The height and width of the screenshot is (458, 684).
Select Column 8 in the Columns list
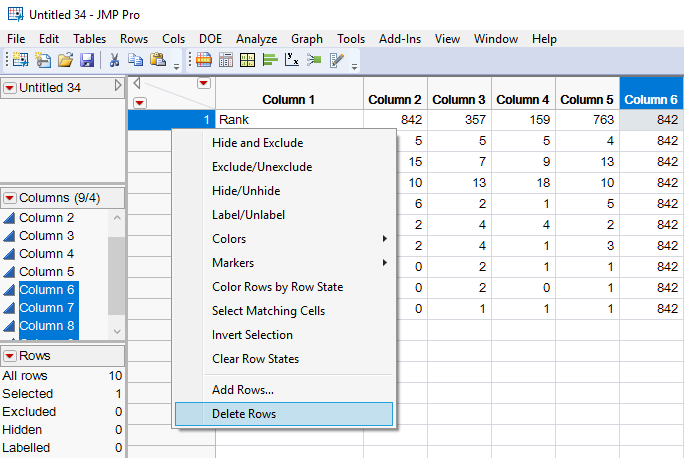point(47,326)
